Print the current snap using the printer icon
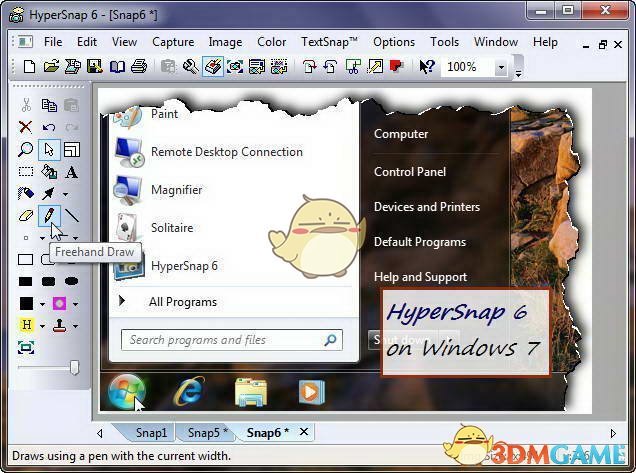This screenshot has height=473, width=636. pos(139,66)
